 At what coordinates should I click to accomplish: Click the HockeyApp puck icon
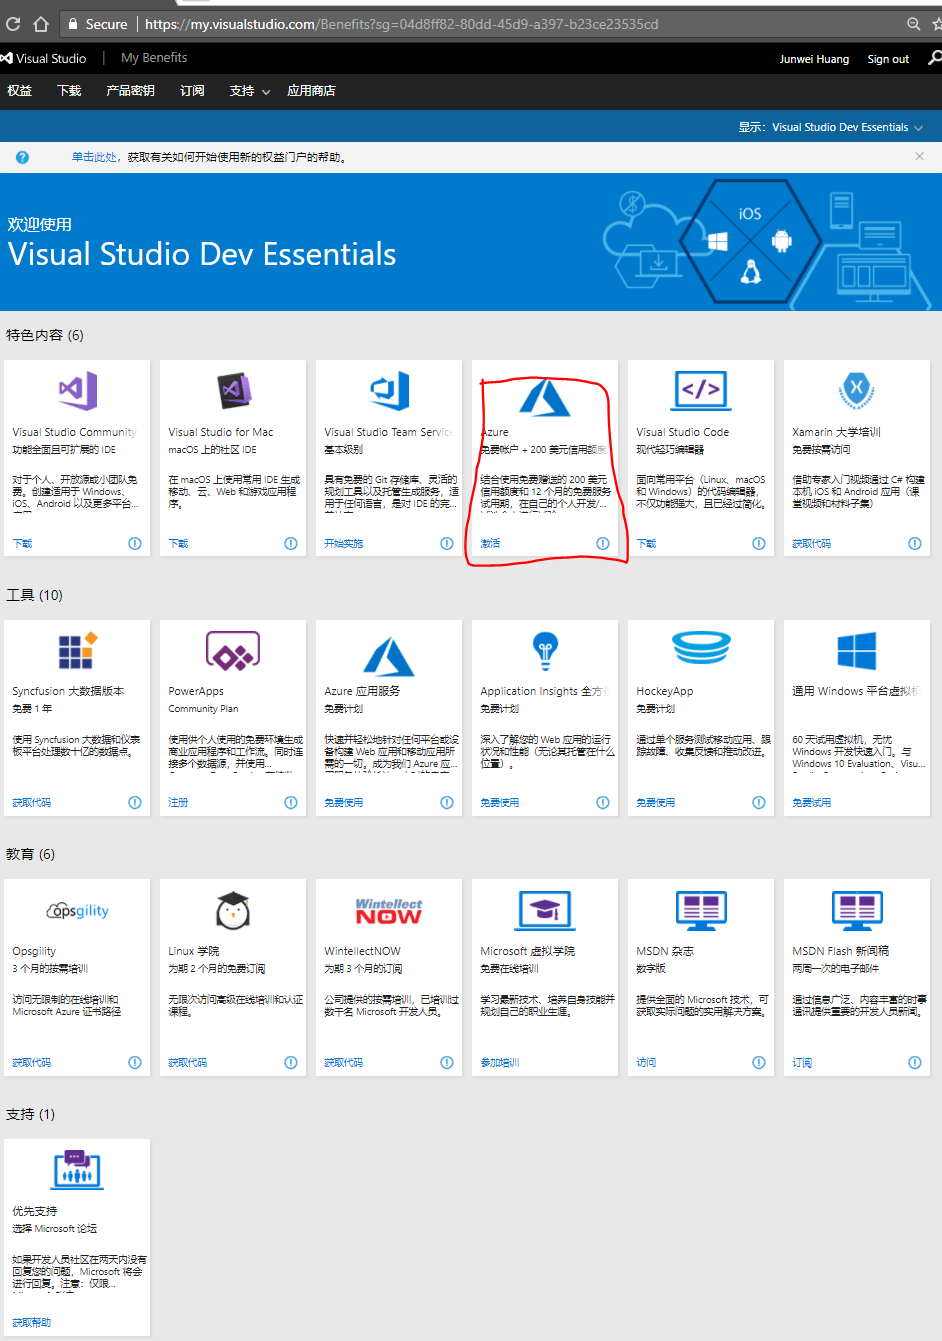click(700, 650)
